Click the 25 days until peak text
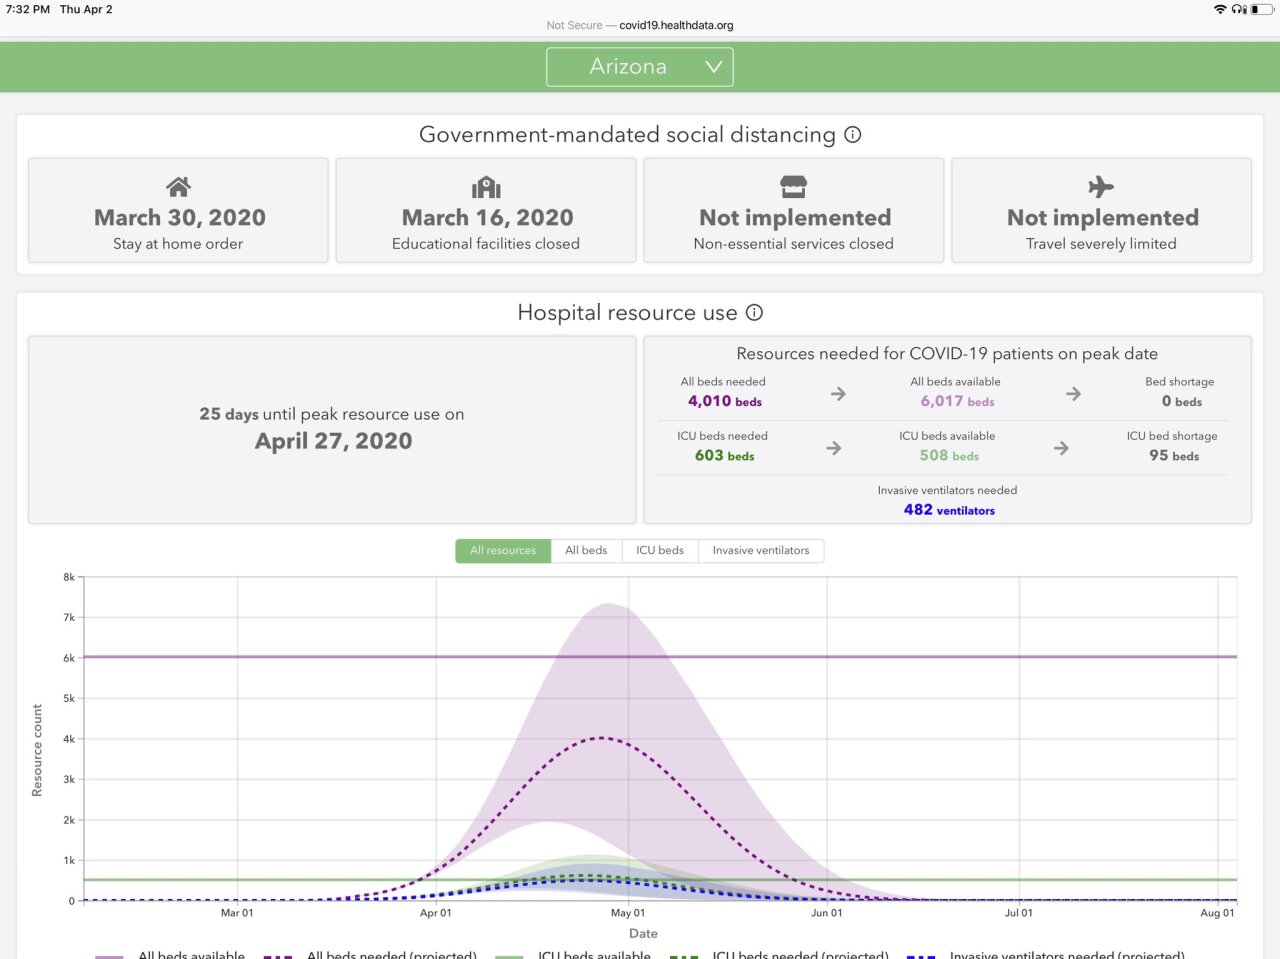1280x959 pixels. click(332, 414)
